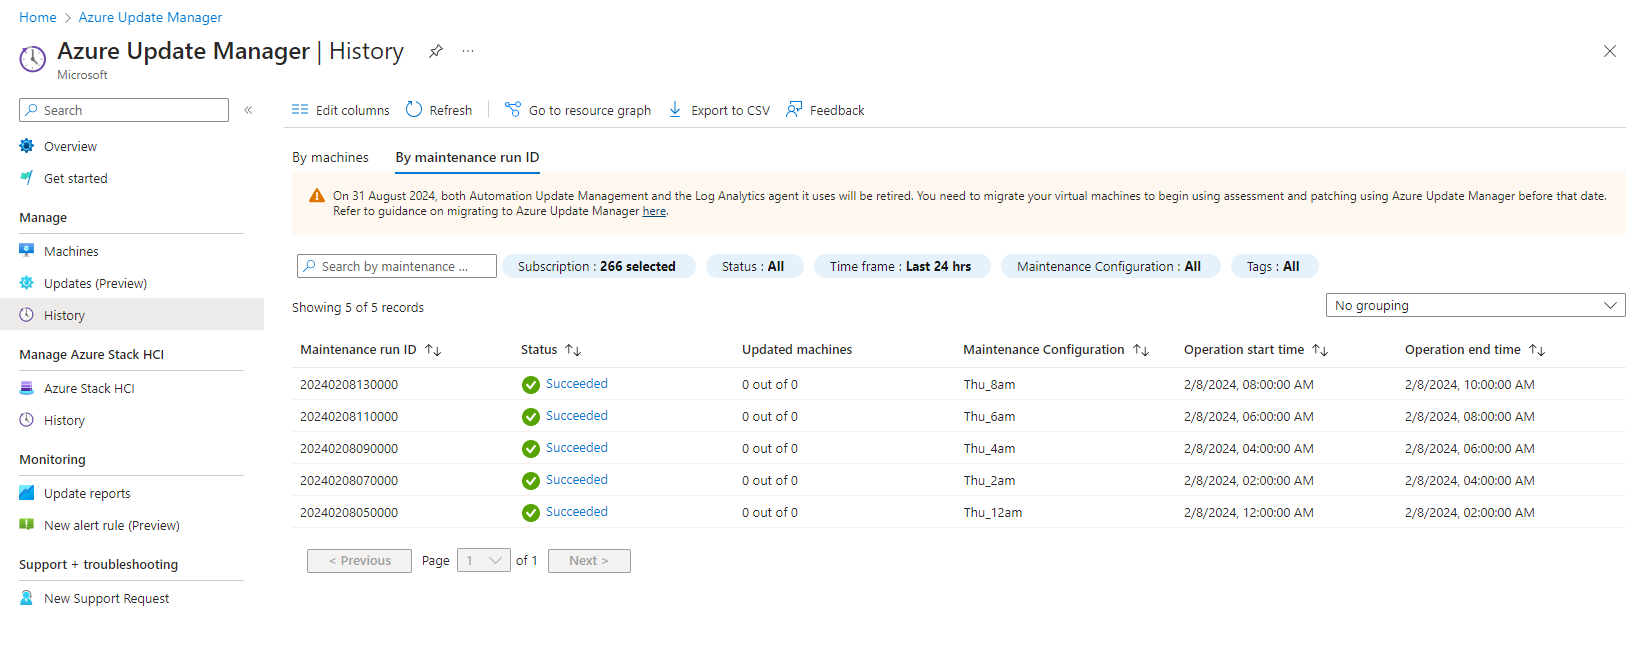The width and height of the screenshot is (1644, 671).
Task: Collapse the sidebar with double chevron icon
Action: [248, 110]
